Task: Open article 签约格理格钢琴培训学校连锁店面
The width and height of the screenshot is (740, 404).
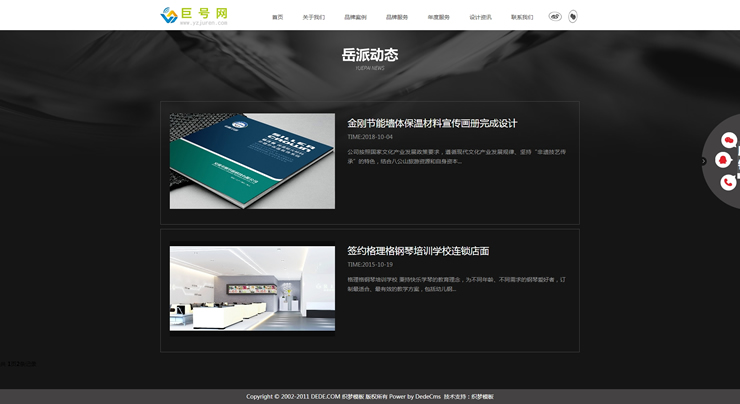Action: coord(418,251)
